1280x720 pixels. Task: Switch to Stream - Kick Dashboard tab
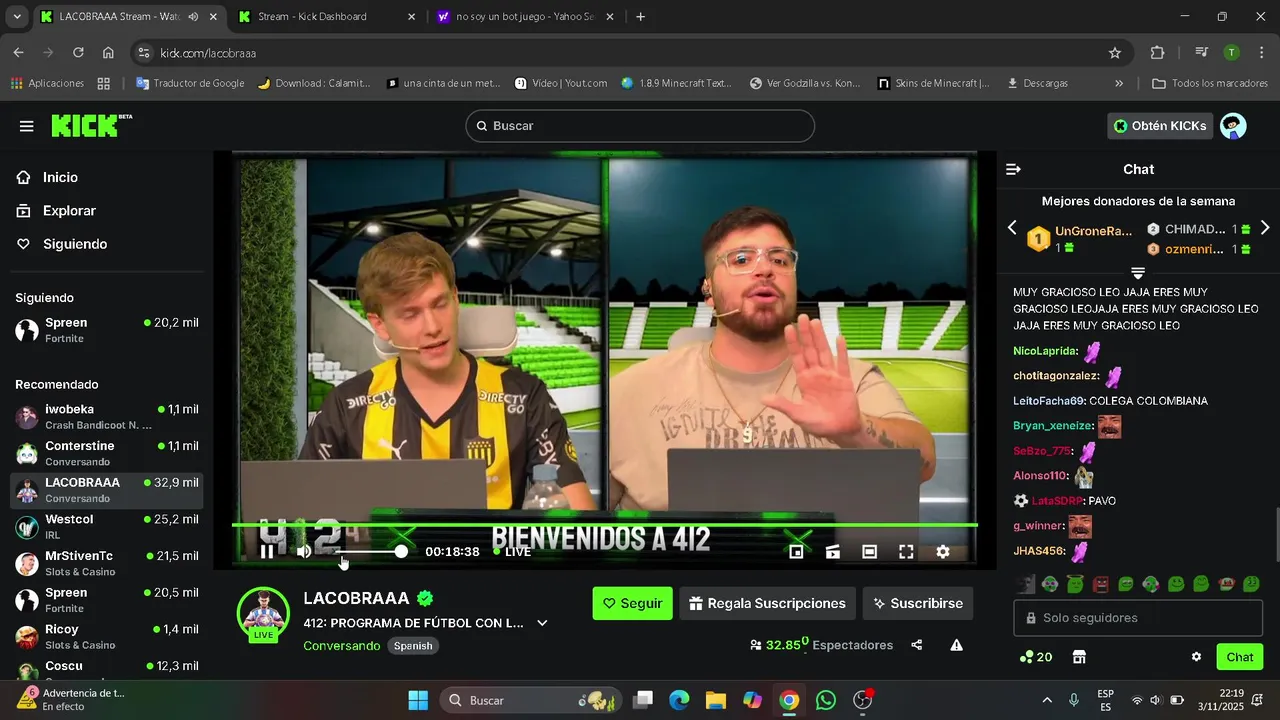pos(325,17)
